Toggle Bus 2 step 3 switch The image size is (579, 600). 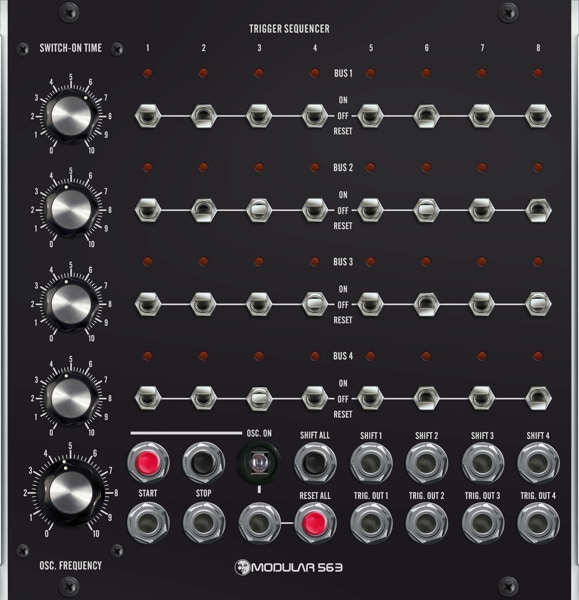click(x=259, y=210)
